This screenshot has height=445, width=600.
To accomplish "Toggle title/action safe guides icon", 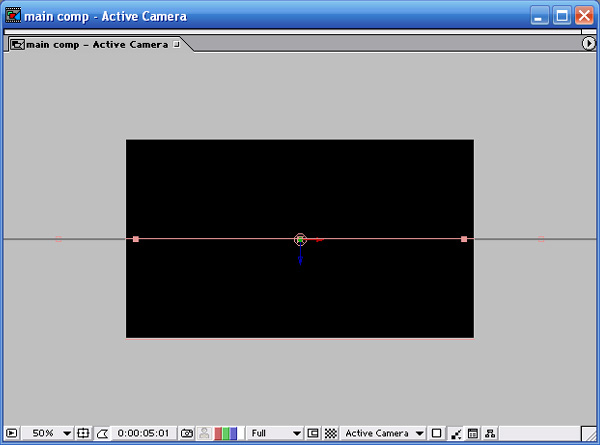I will 83,434.
